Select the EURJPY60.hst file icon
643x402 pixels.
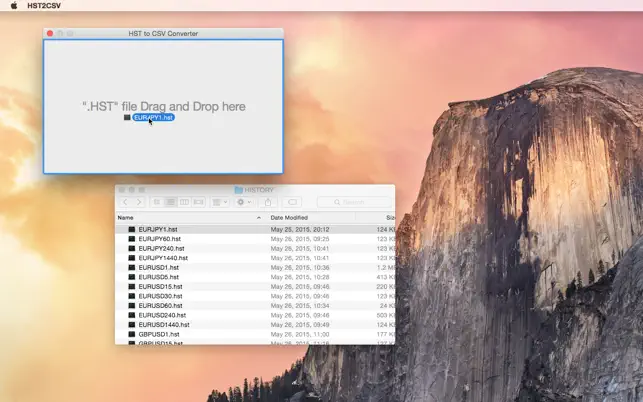[131, 239]
